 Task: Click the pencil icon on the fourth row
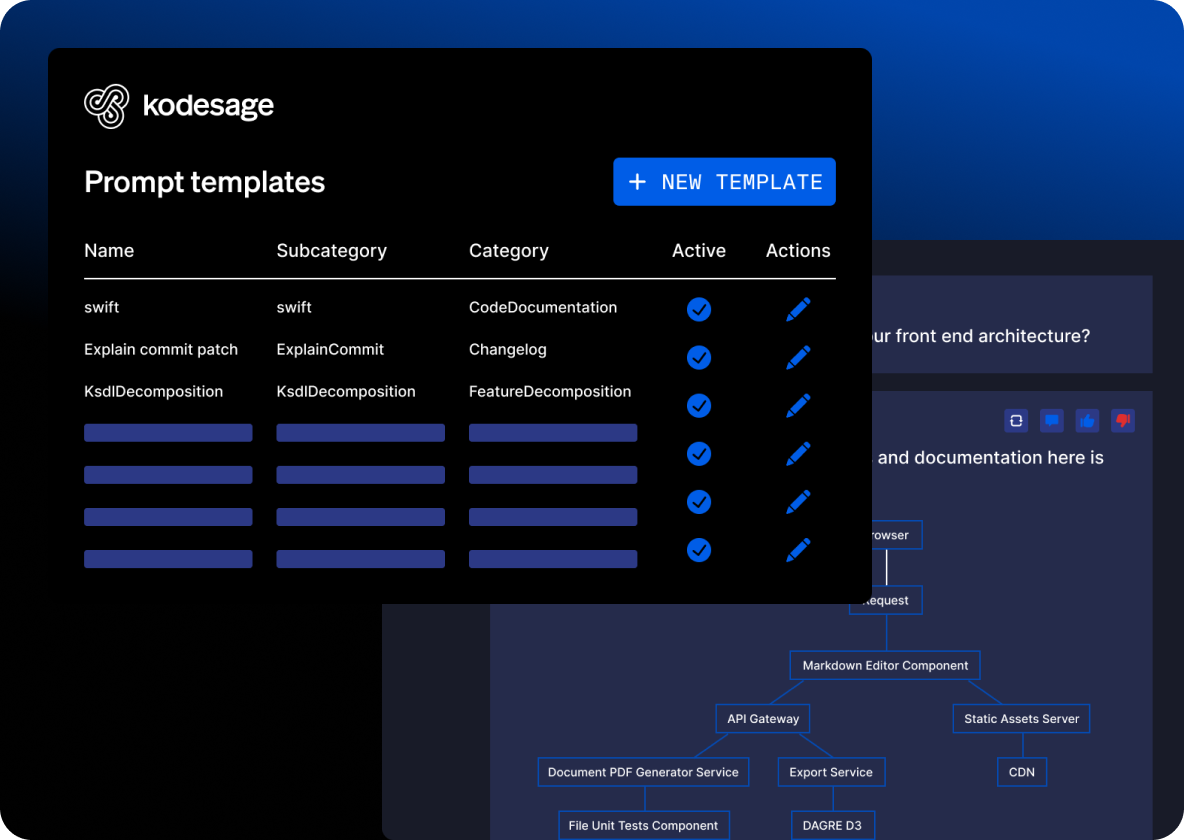pyautogui.click(x=798, y=453)
